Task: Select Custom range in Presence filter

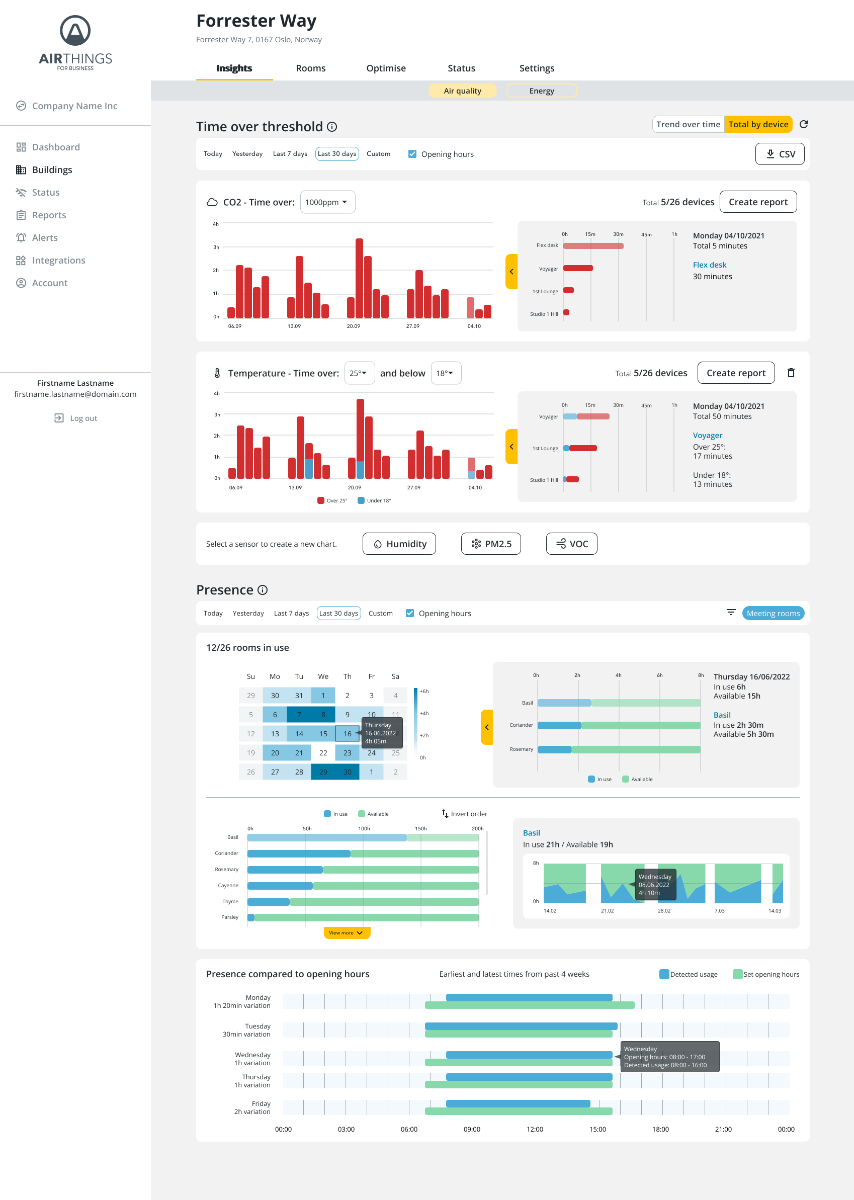Action: 380,613
